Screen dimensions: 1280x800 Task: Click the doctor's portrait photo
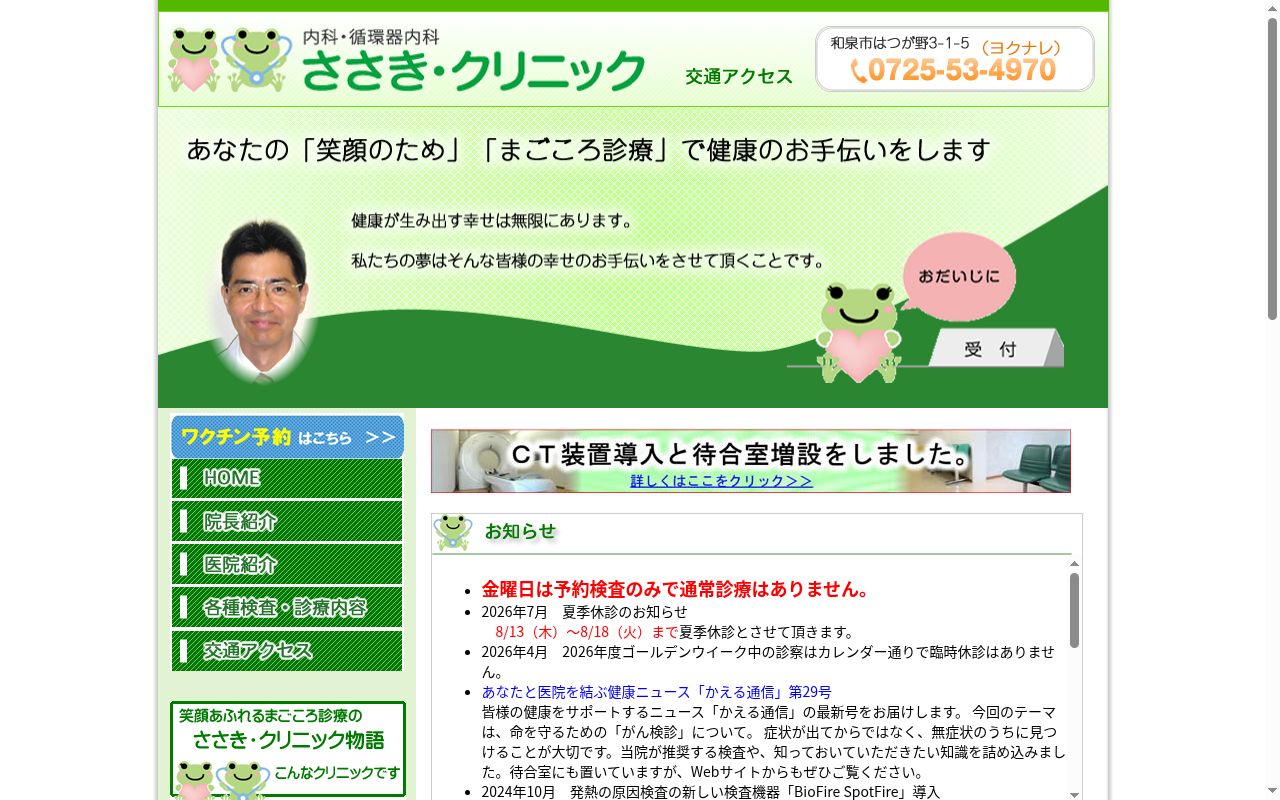(x=263, y=300)
